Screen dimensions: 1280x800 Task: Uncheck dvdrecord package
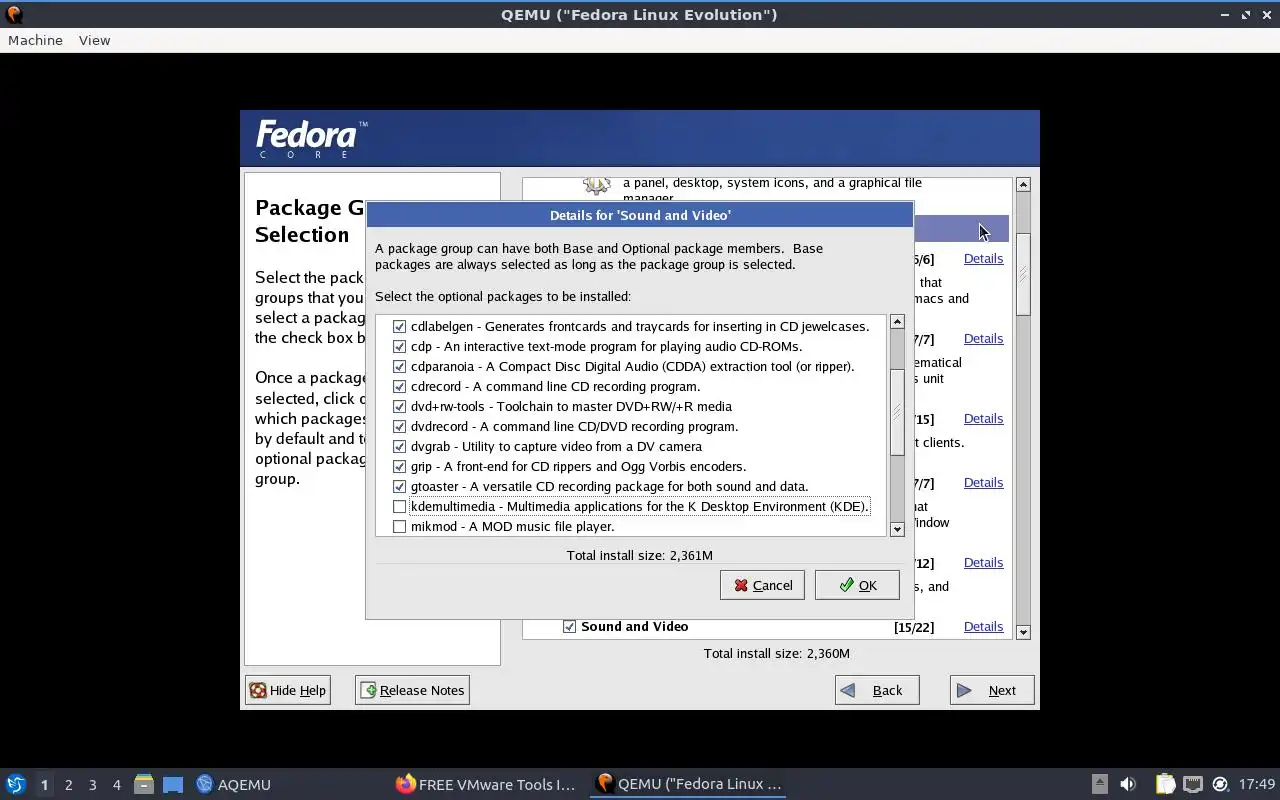pos(399,426)
